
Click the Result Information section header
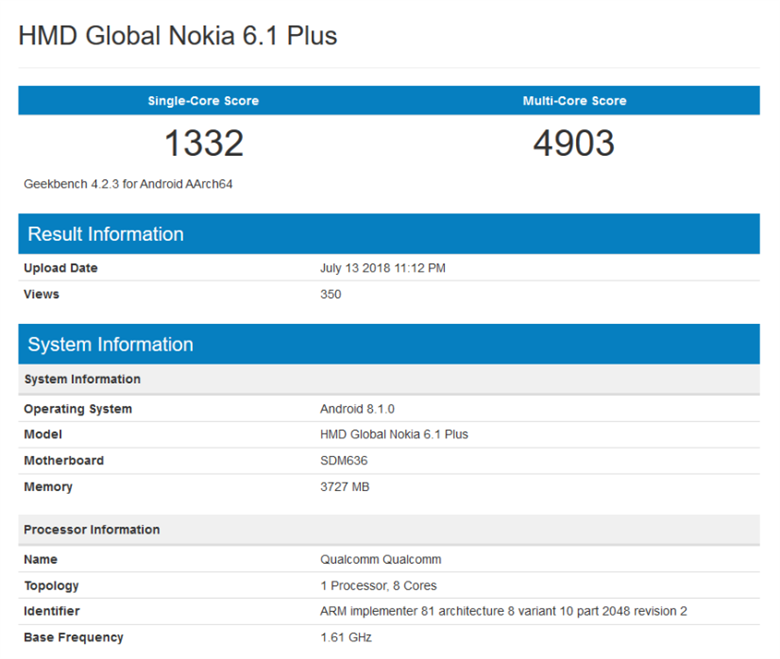(x=106, y=234)
